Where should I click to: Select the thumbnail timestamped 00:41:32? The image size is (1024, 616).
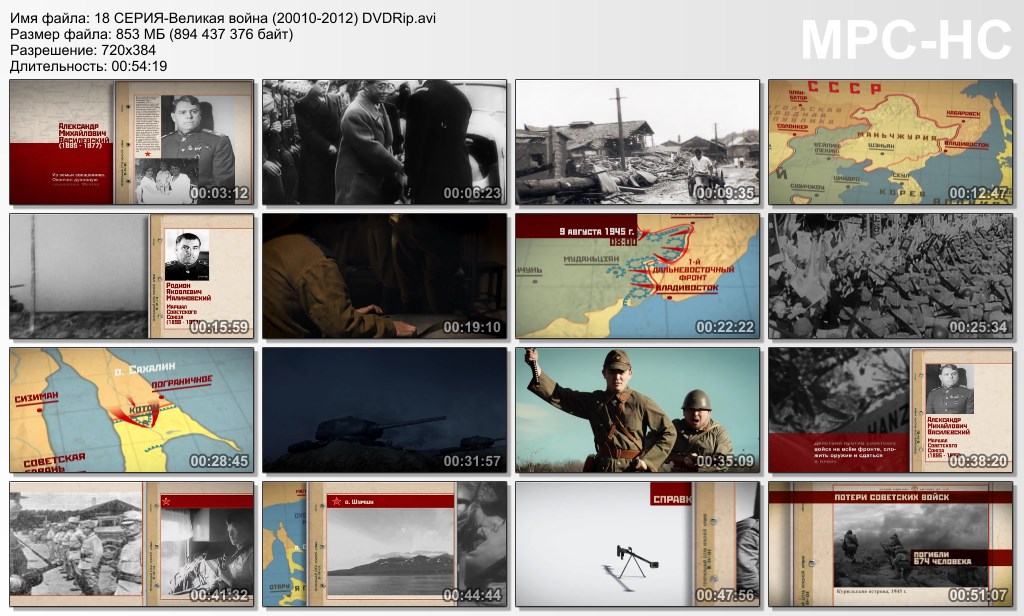pos(132,543)
